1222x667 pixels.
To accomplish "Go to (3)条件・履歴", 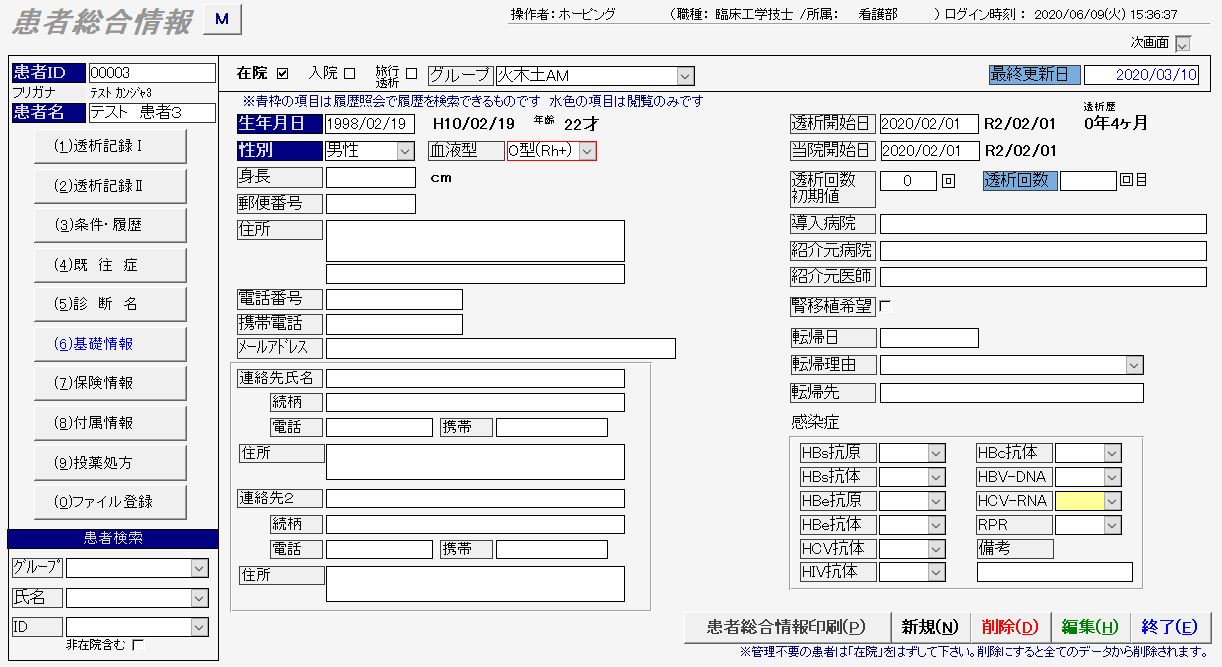I will [x=110, y=225].
